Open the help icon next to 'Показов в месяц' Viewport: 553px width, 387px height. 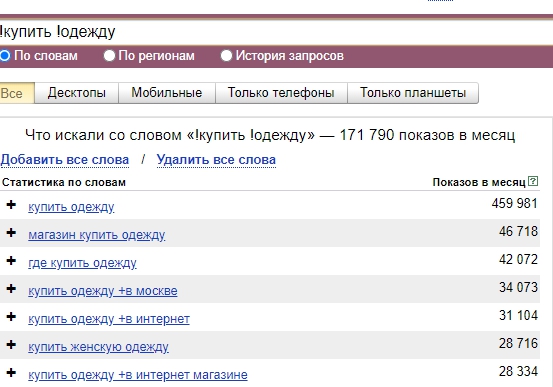tap(533, 181)
